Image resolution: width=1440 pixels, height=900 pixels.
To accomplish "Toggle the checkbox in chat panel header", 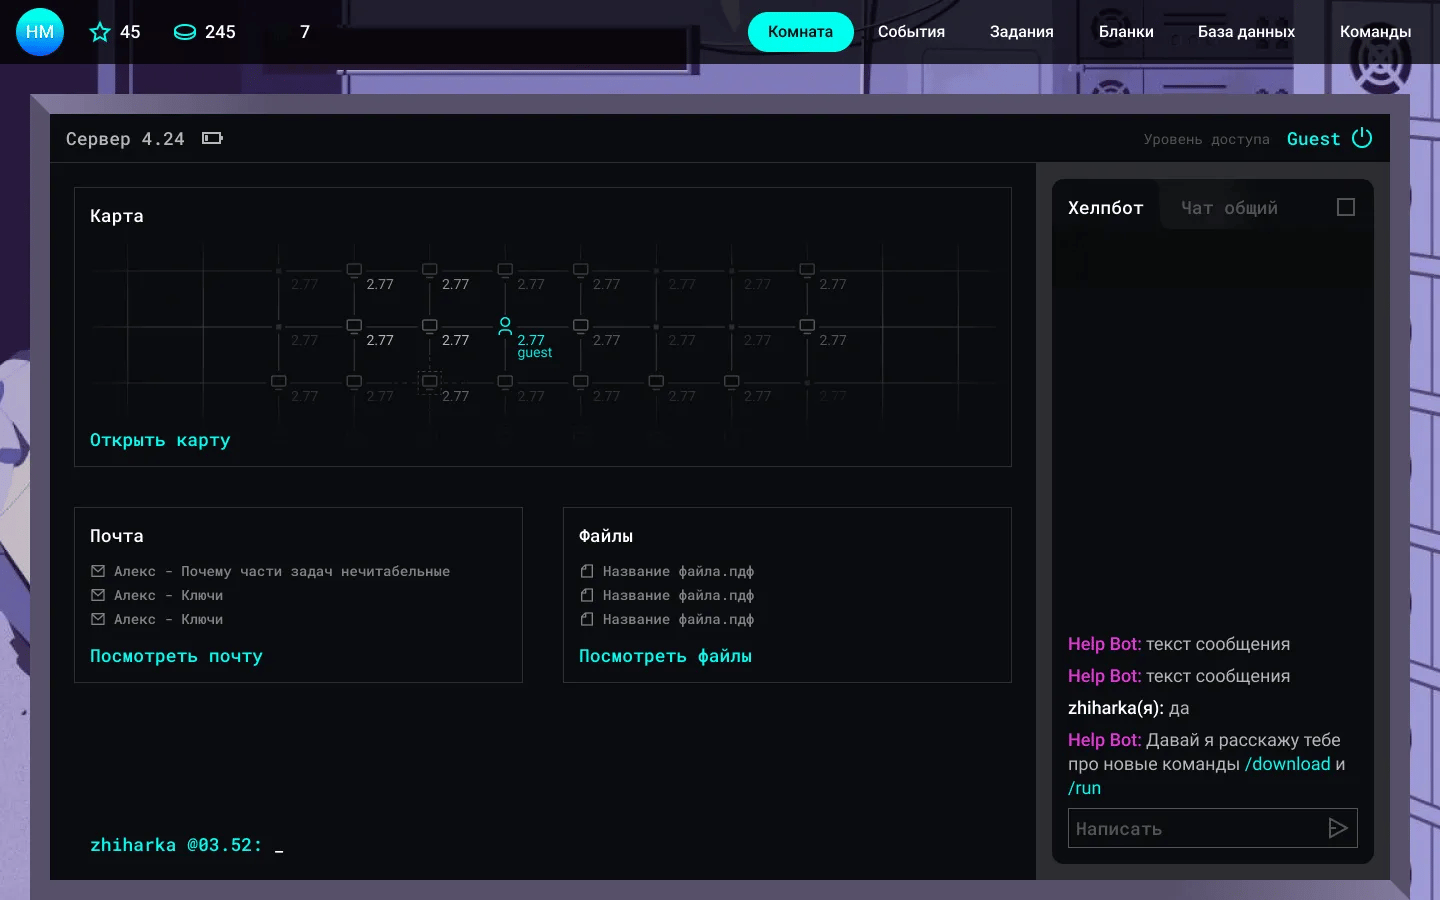I will [1345, 207].
